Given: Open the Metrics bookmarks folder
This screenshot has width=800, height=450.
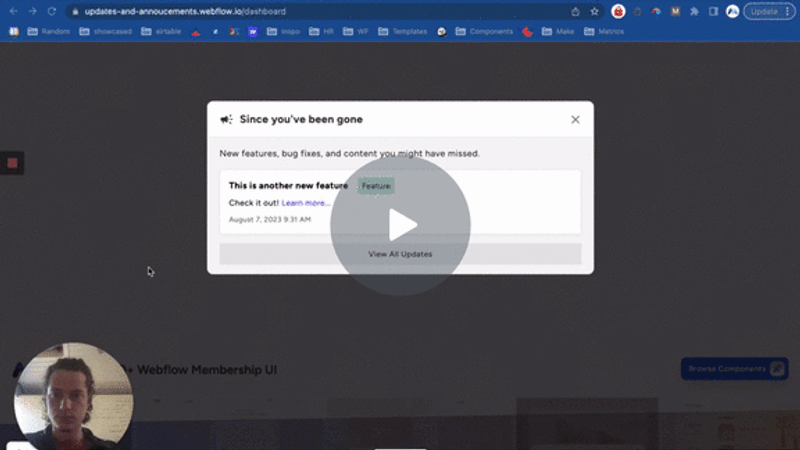Looking at the screenshot, I should point(604,32).
